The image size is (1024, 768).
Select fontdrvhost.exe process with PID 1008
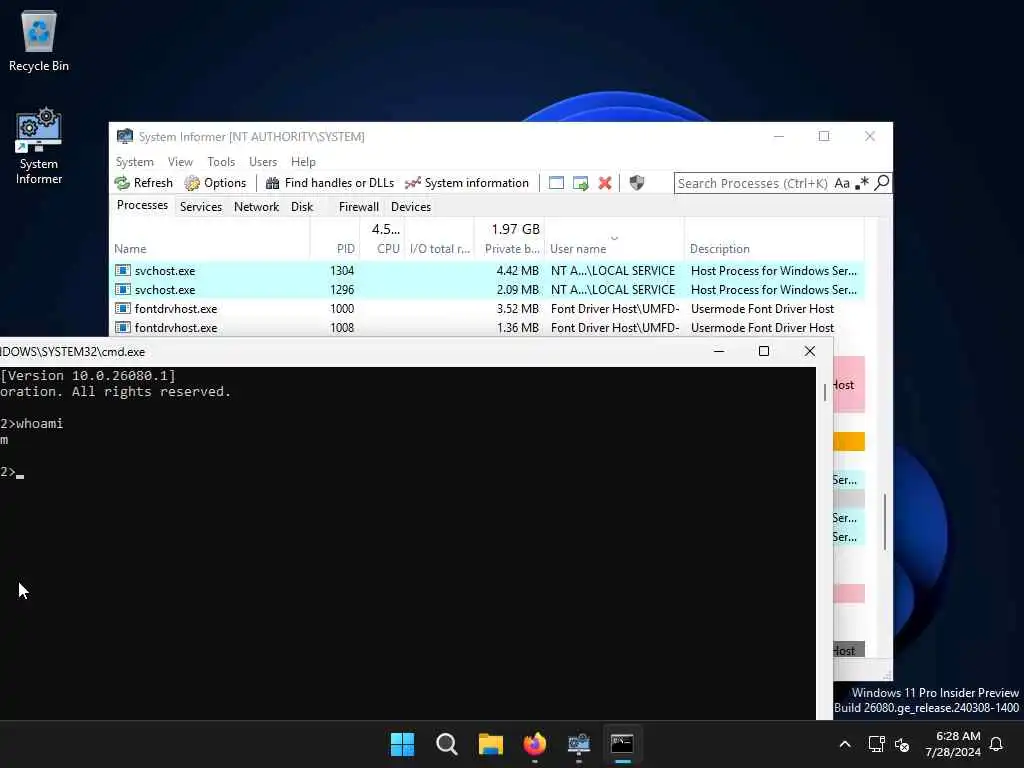[x=487, y=327]
